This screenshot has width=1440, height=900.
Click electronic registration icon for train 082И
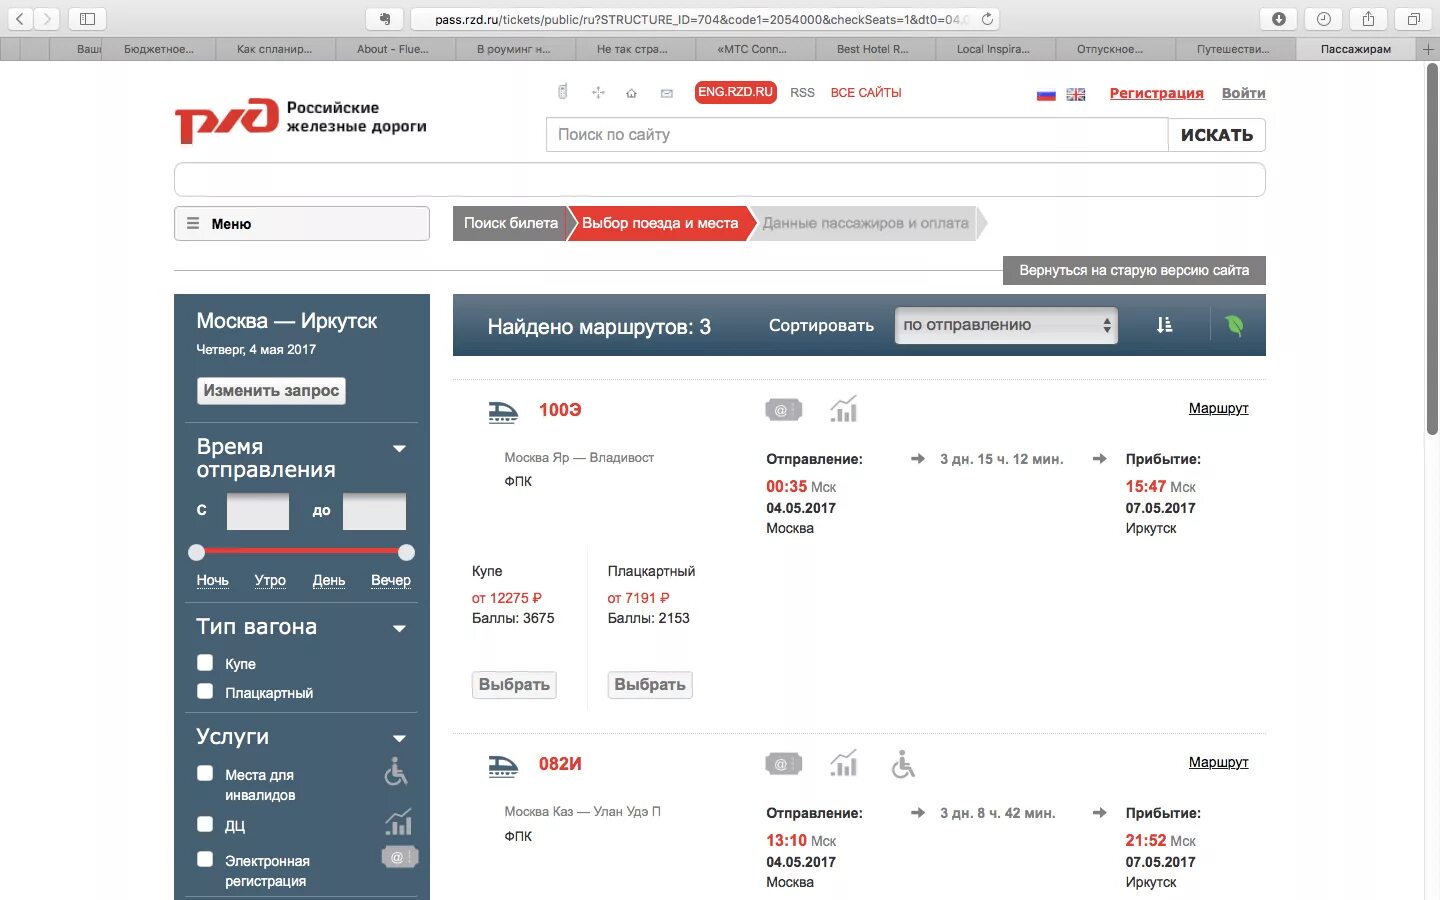point(783,764)
